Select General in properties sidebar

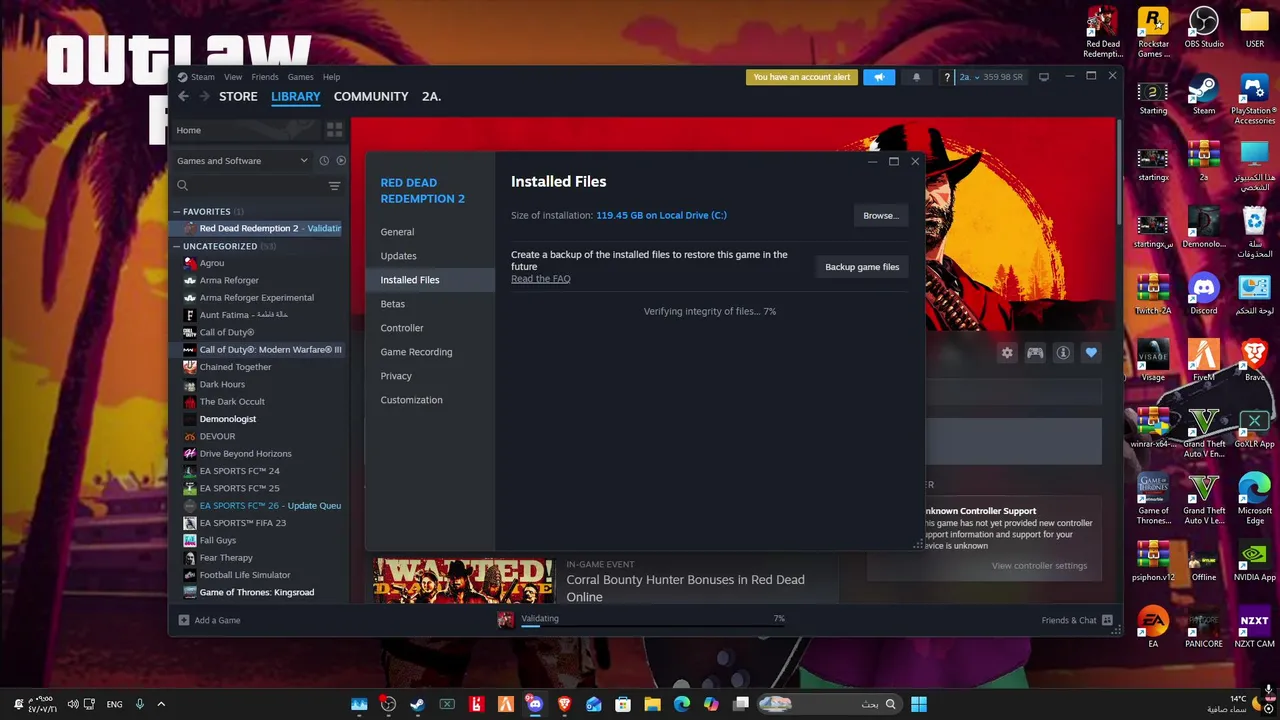430,232
